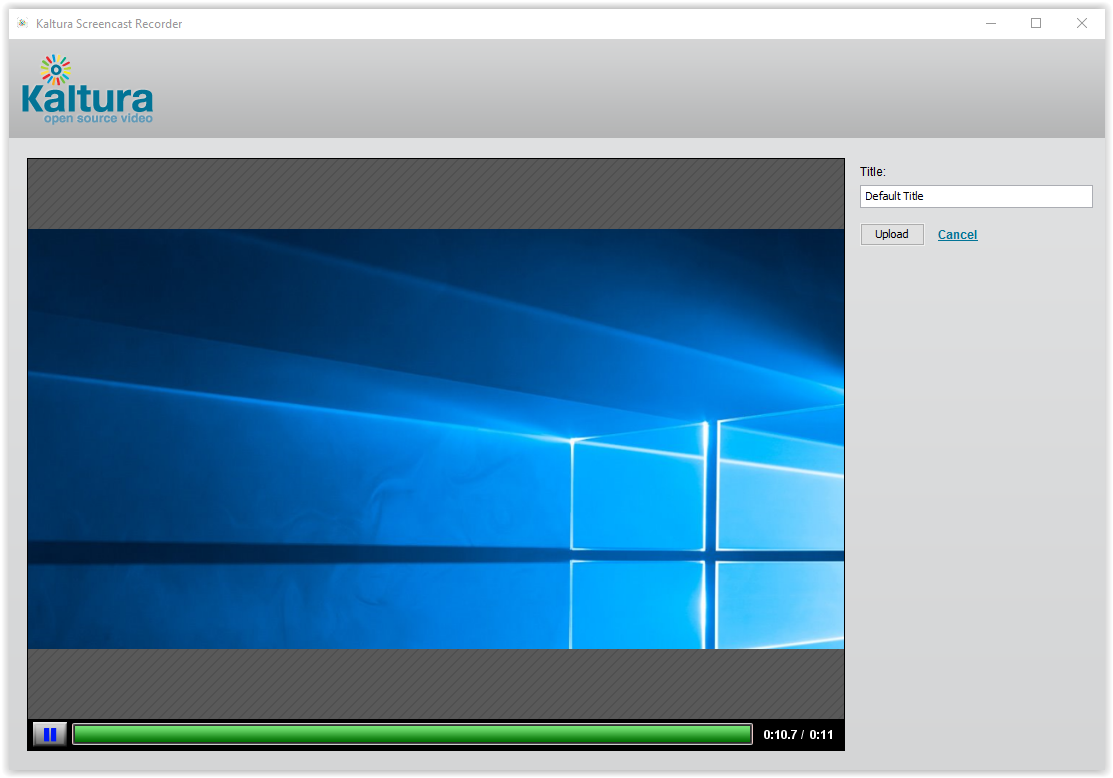Click the Title: field label
This screenshot has width=1113, height=778.
(873, 172)
